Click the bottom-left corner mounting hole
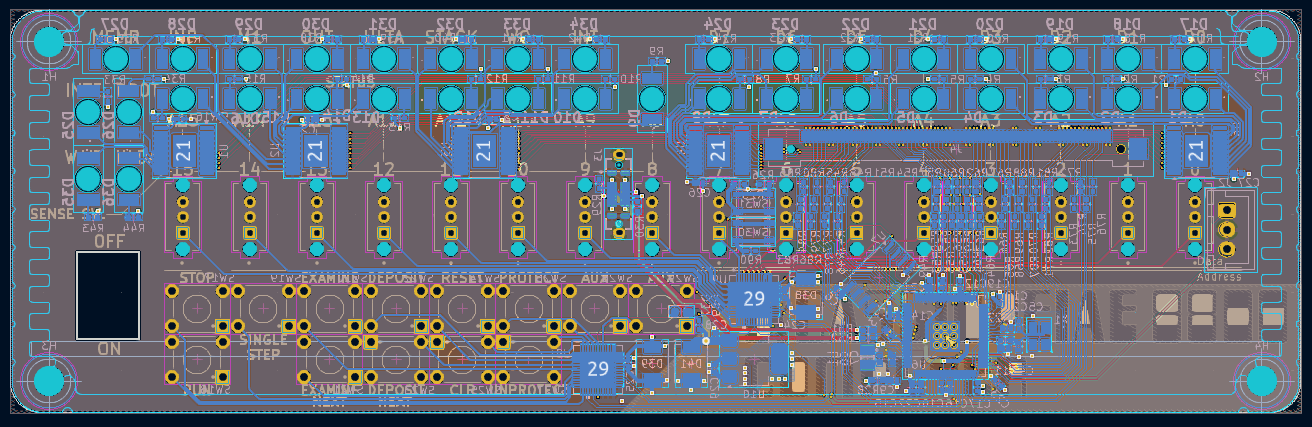The image size is (1312, 427). tap(48, 381)
